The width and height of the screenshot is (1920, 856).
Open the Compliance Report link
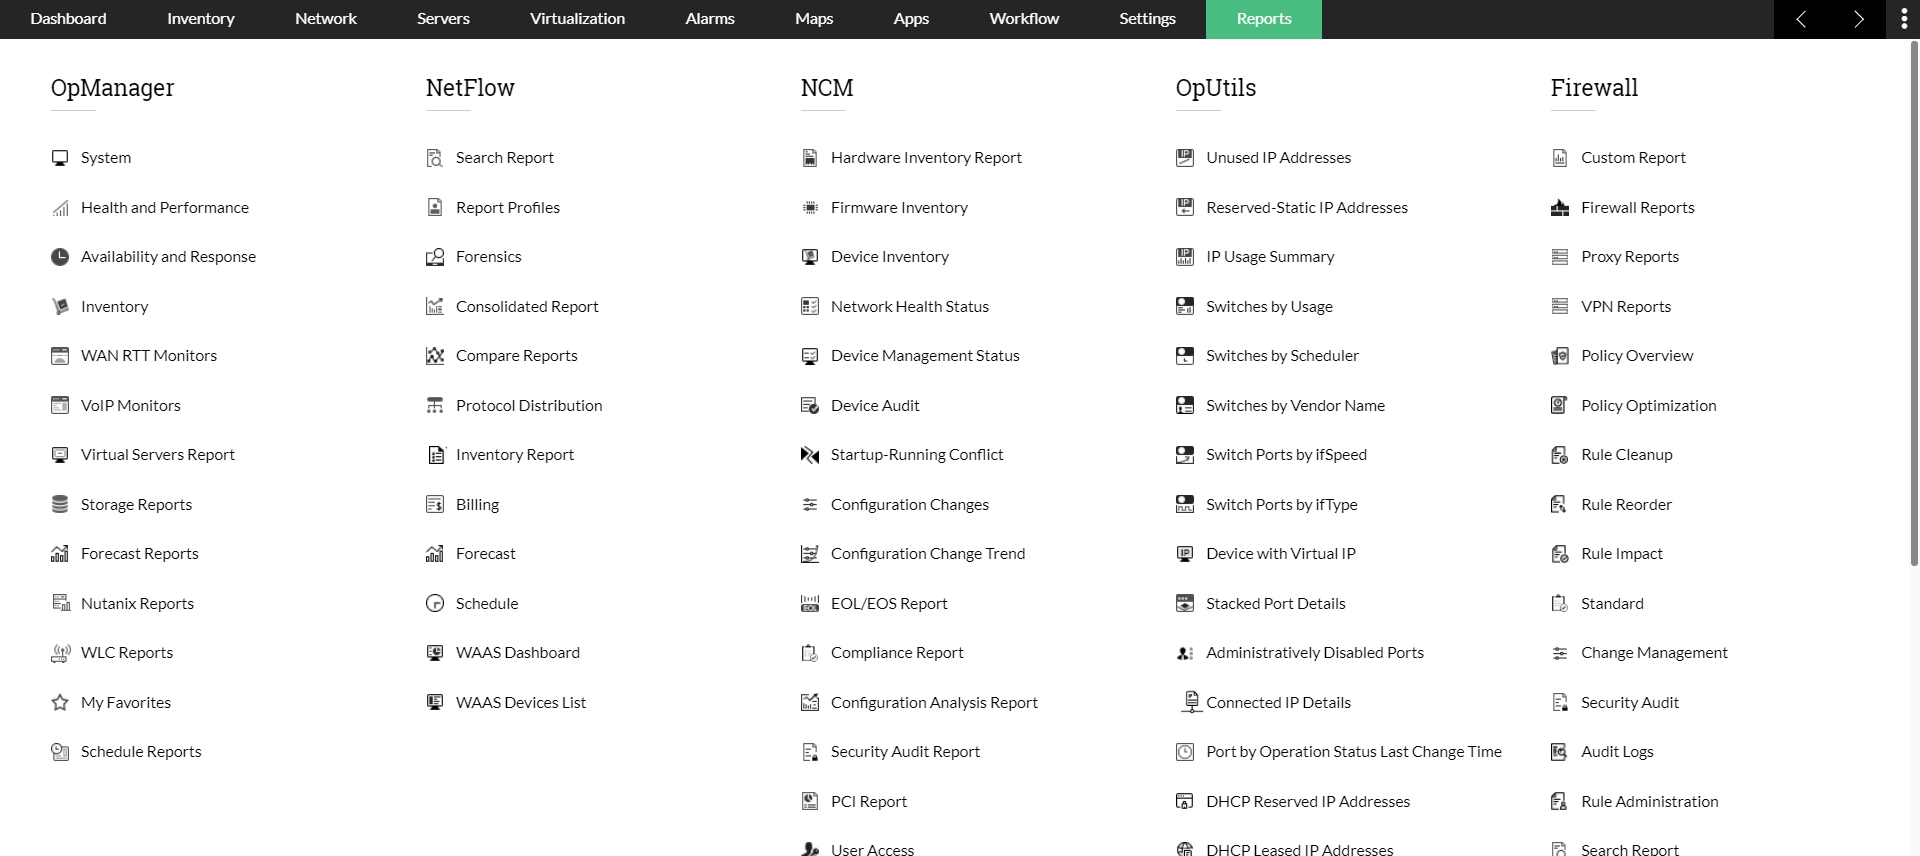coord(897,653)
